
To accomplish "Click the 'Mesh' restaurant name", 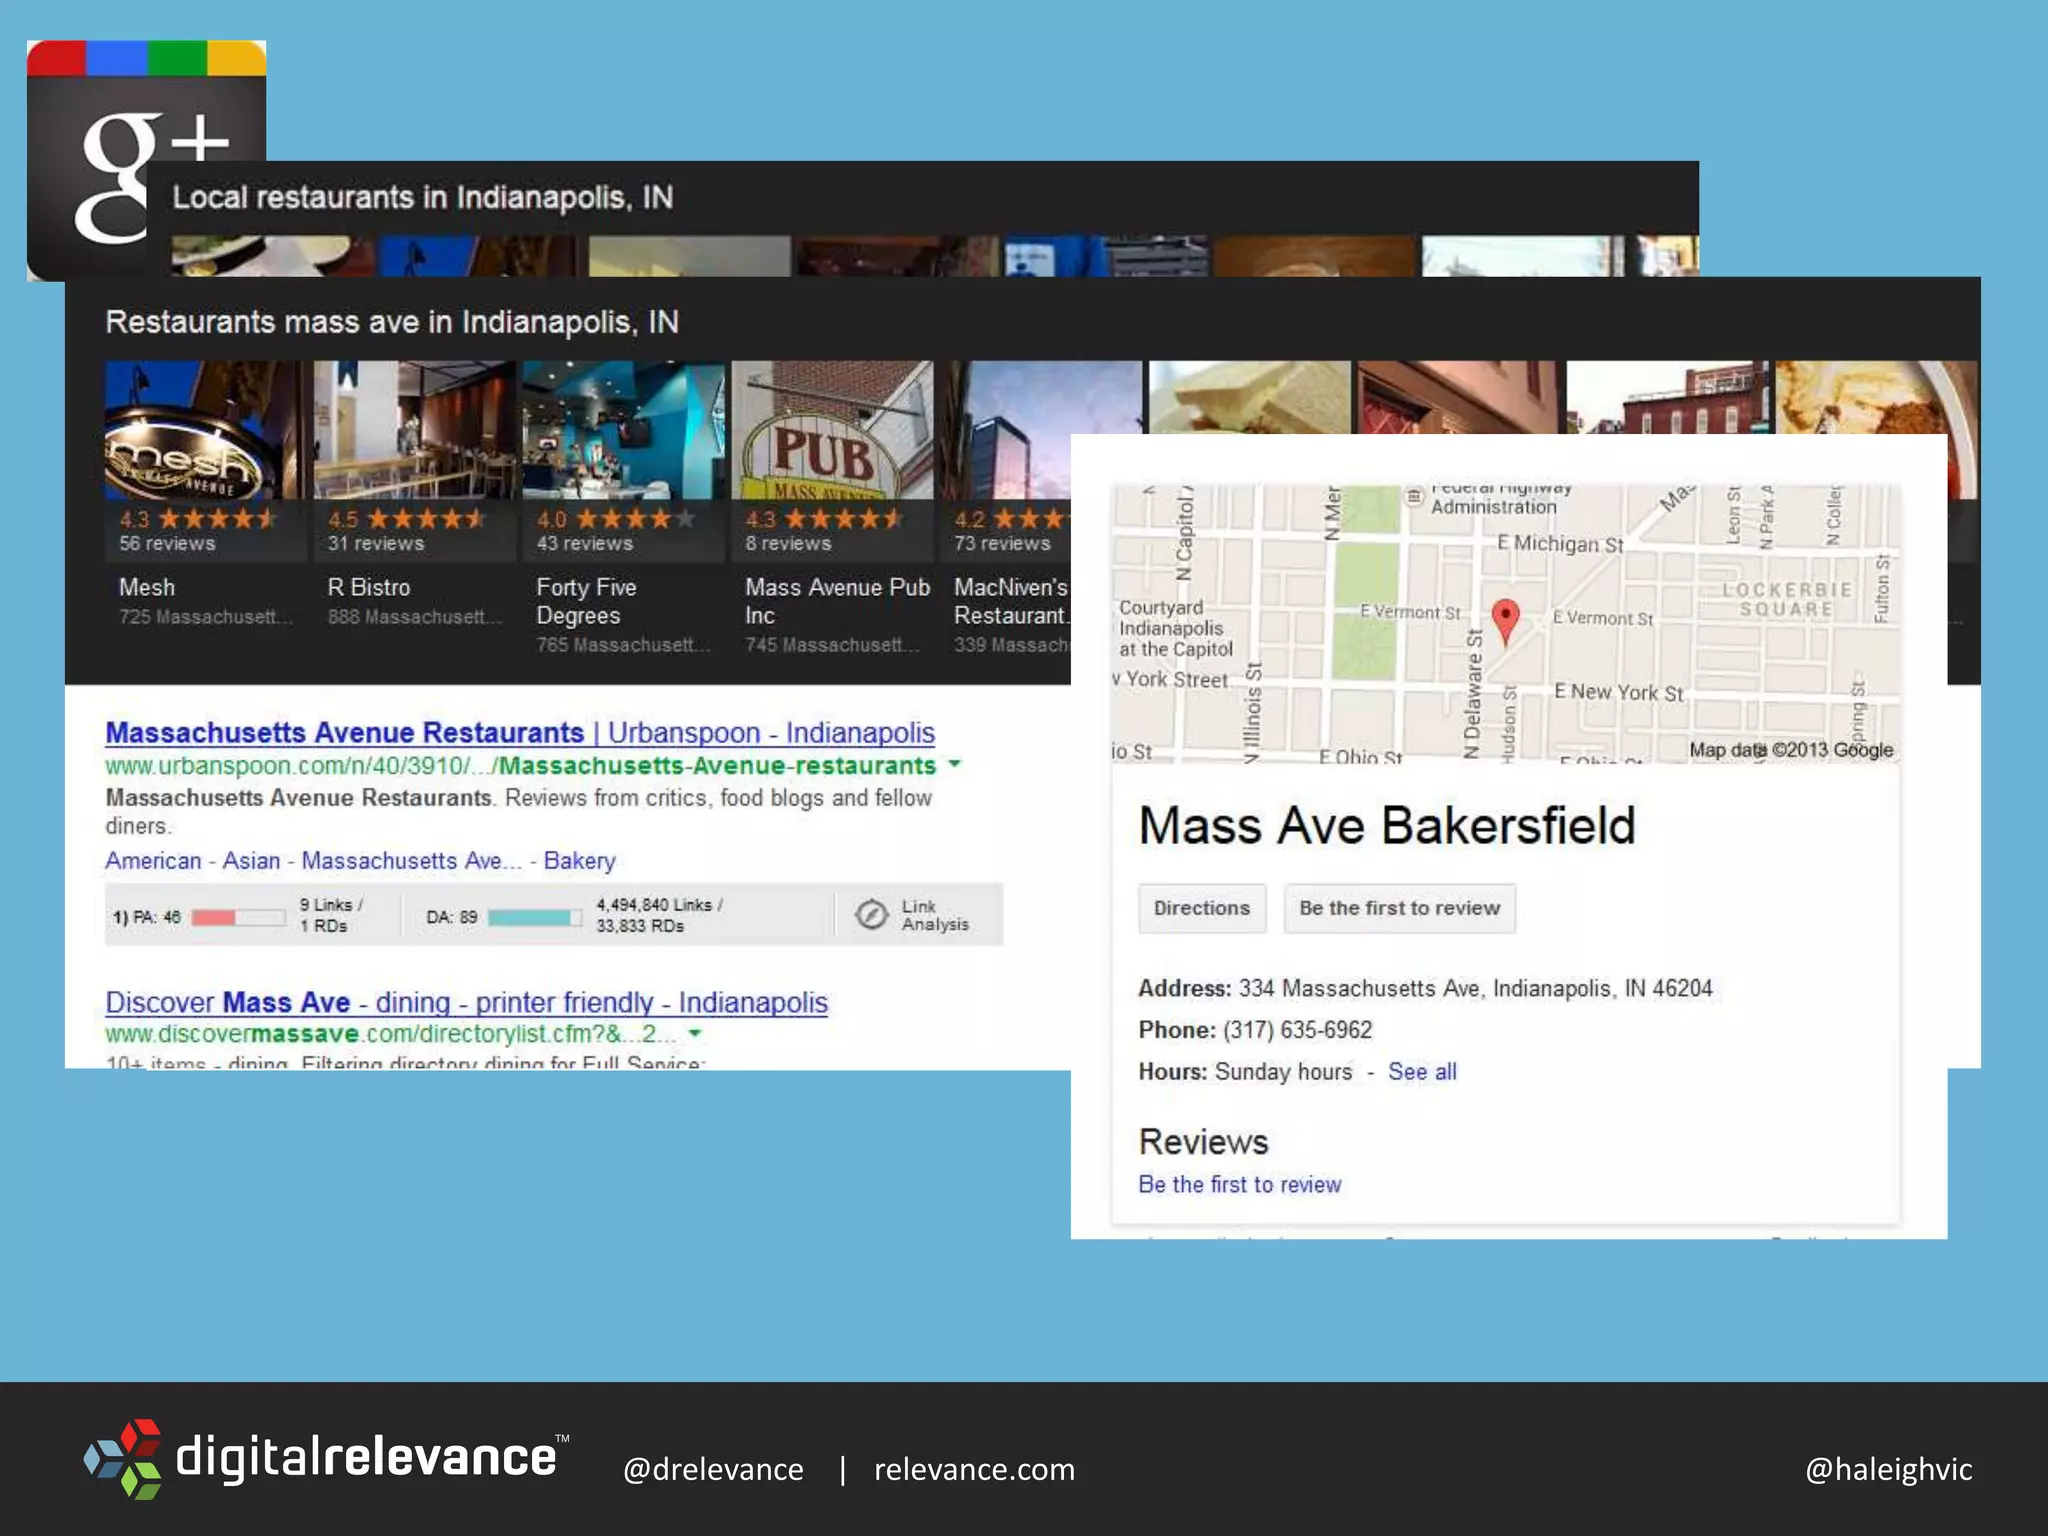I will (x=147, y=588).
